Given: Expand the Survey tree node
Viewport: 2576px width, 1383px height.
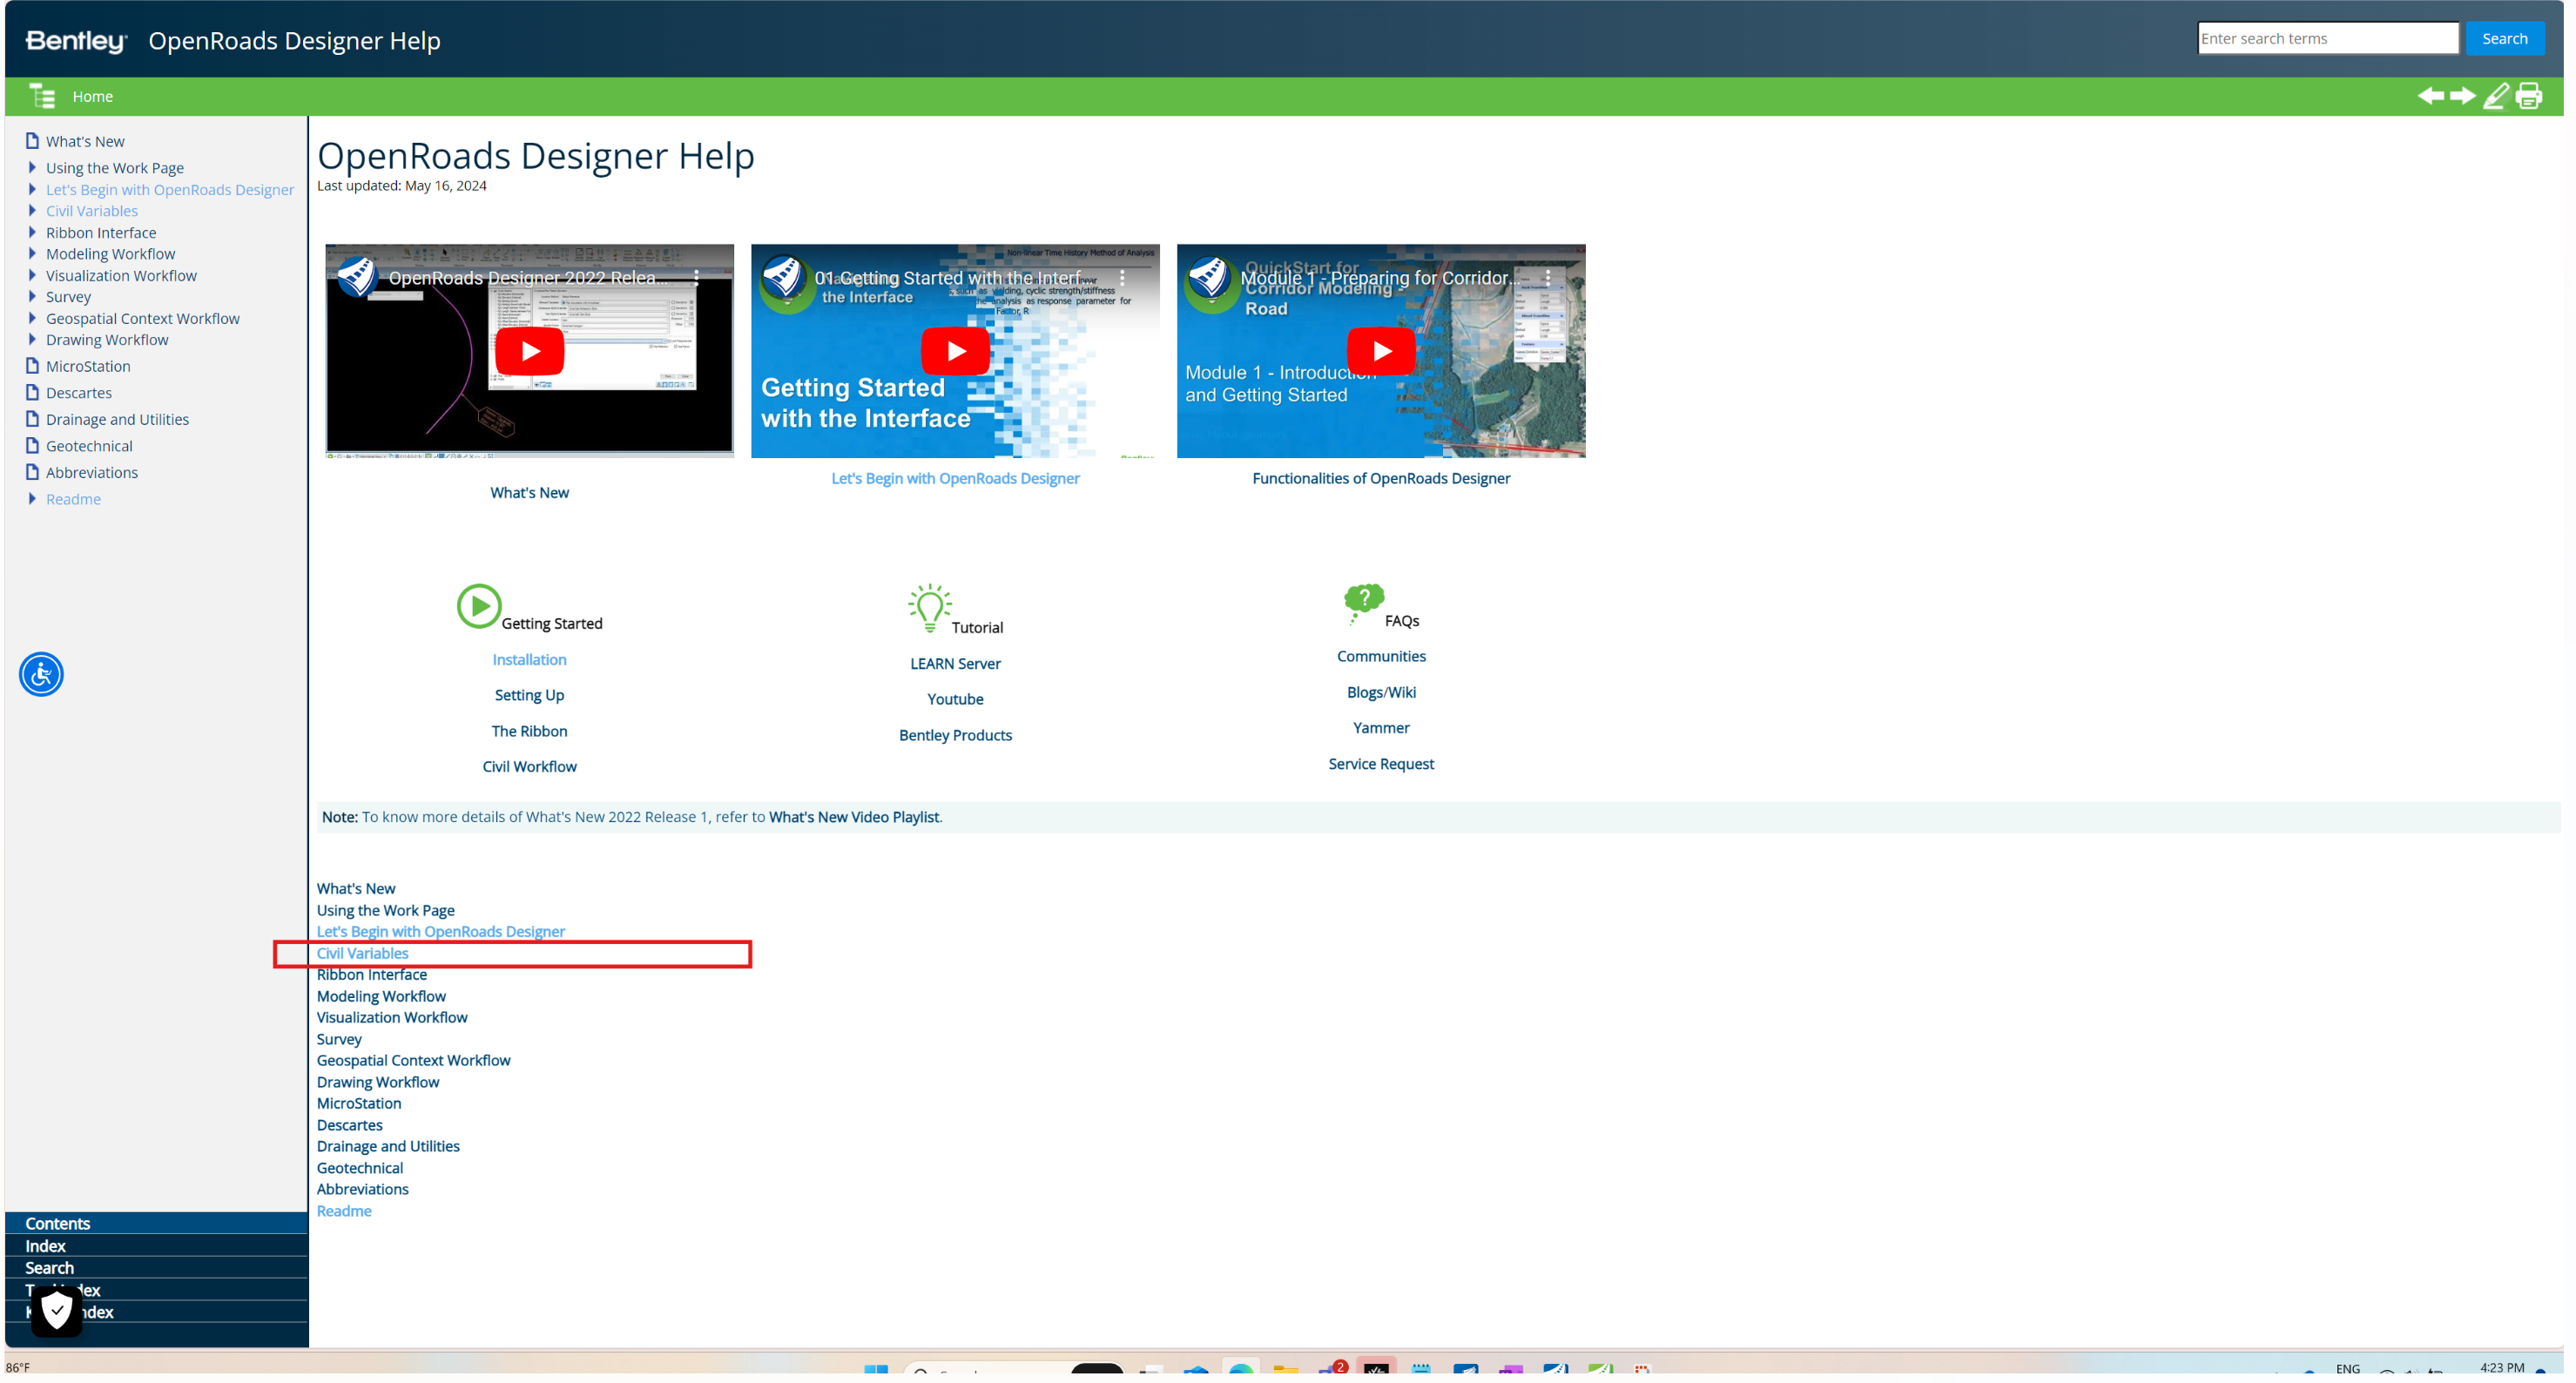Looking at the screenshot, I should pyautogui.click(x=32, y=297).
